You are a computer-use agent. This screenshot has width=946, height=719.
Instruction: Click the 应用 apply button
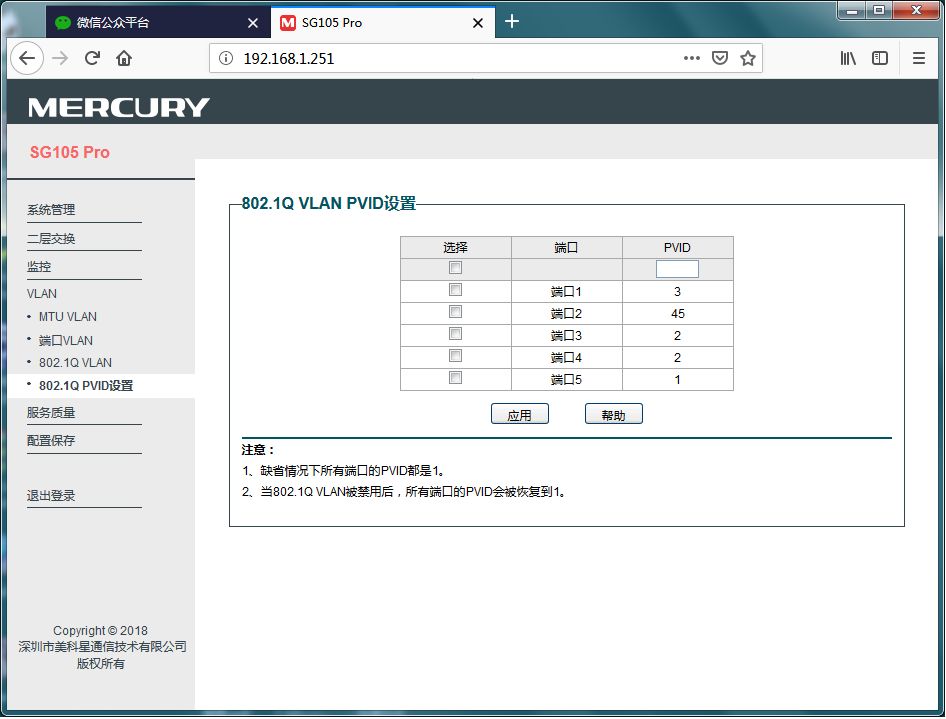(519, 414)
